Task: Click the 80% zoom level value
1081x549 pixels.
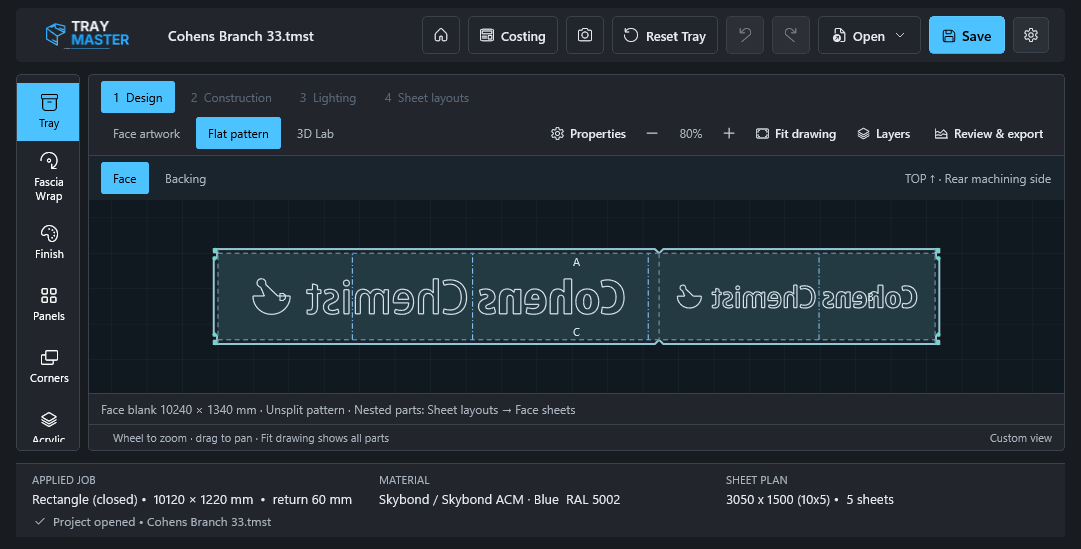Action: pos(691,134)
